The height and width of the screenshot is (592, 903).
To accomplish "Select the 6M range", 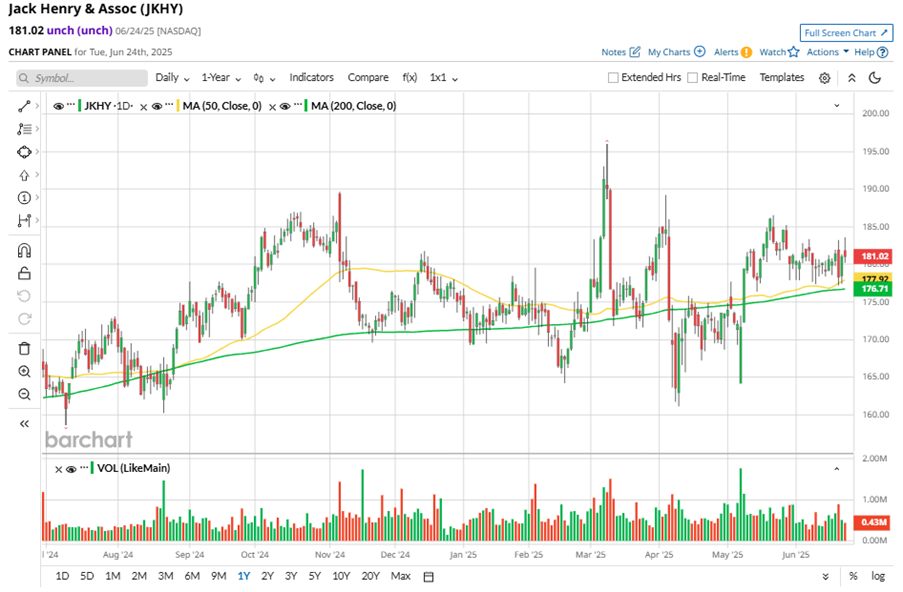I will point(192,576).
